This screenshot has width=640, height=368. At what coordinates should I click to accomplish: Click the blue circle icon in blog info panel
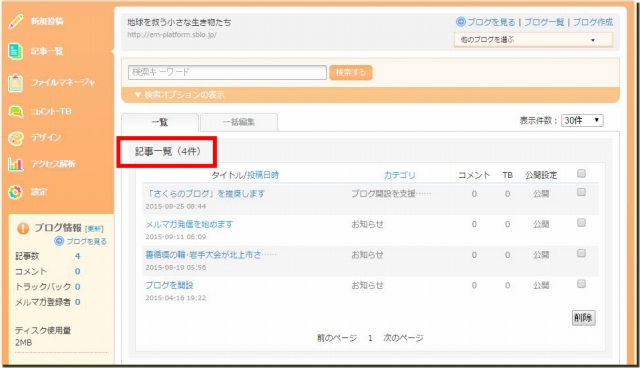[x=59, y=241]
